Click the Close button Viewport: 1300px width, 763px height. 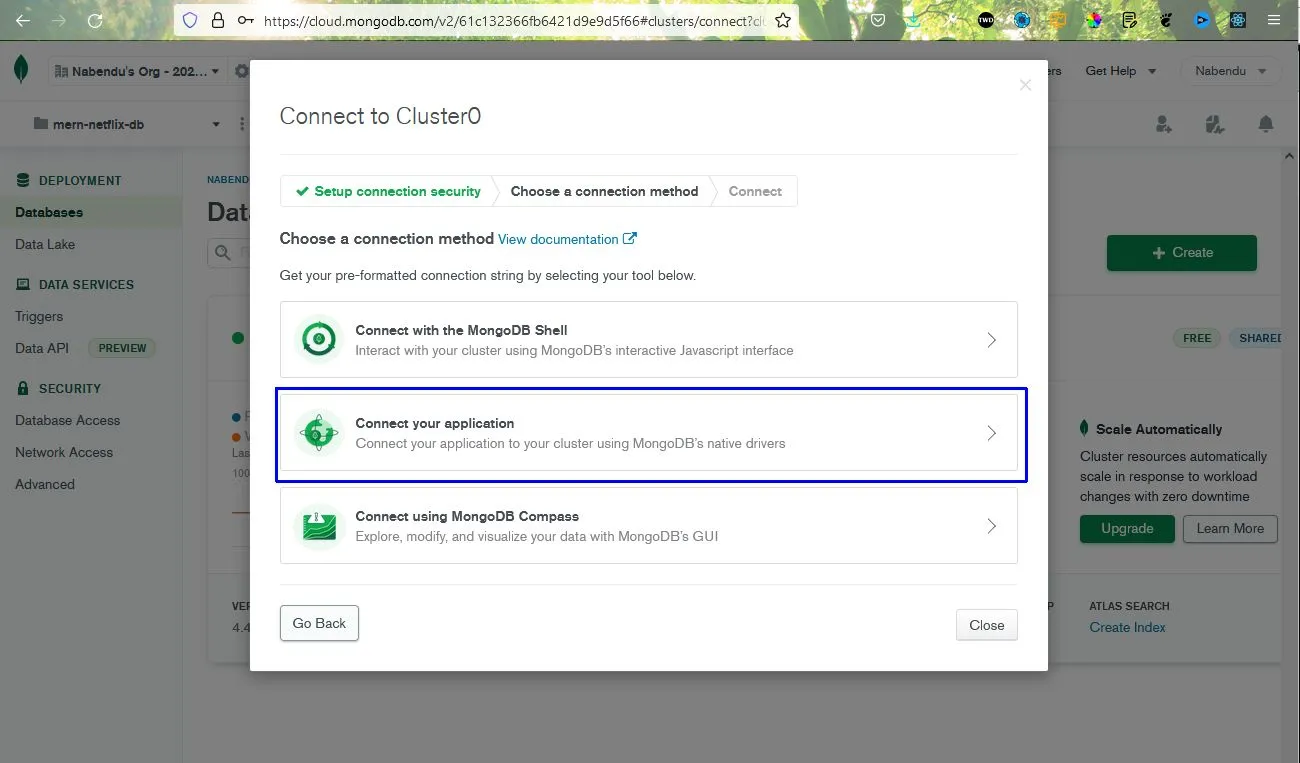pyautogui.click(x=986, y=625)
